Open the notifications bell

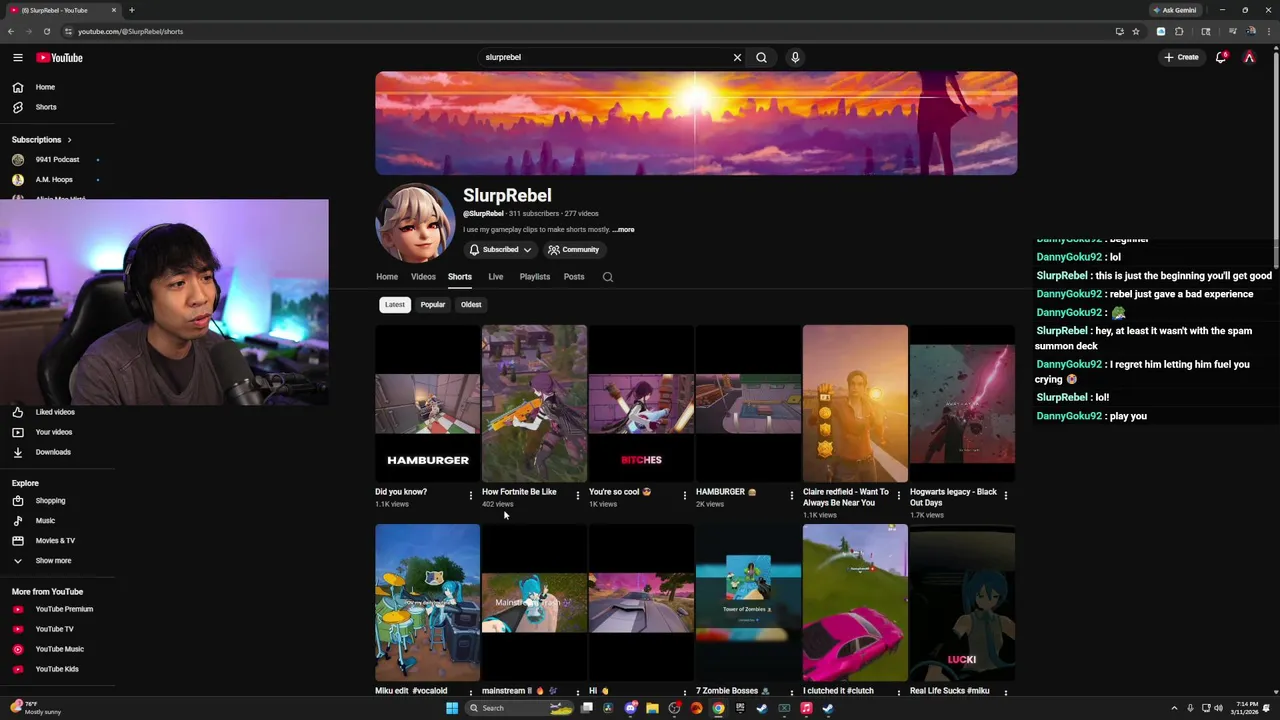tap(1220, 57)
